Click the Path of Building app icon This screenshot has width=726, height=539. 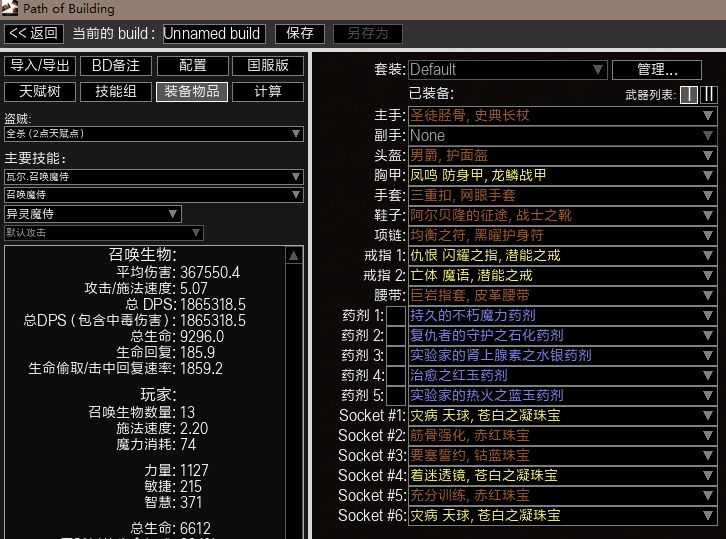[9, 8]
